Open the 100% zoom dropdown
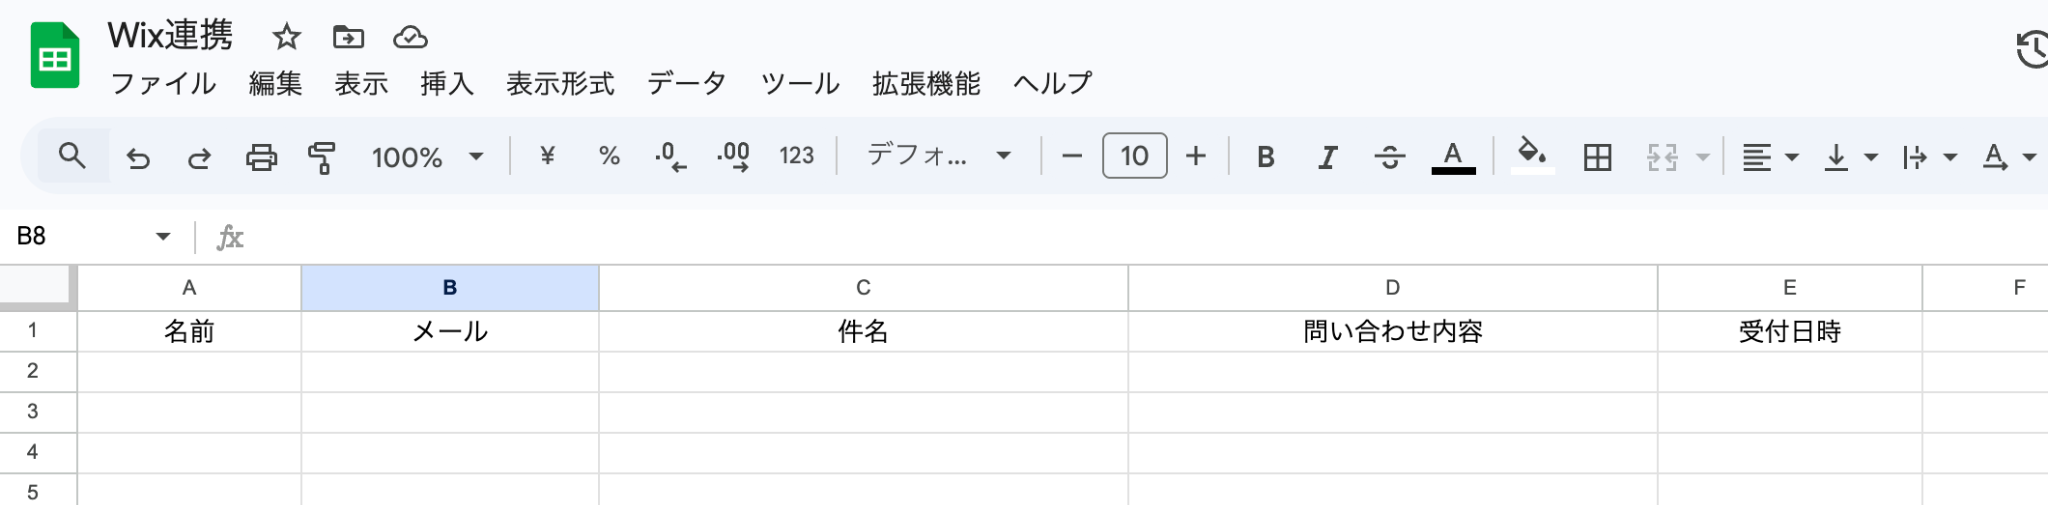2048x505 pixels. click(427, 157)
